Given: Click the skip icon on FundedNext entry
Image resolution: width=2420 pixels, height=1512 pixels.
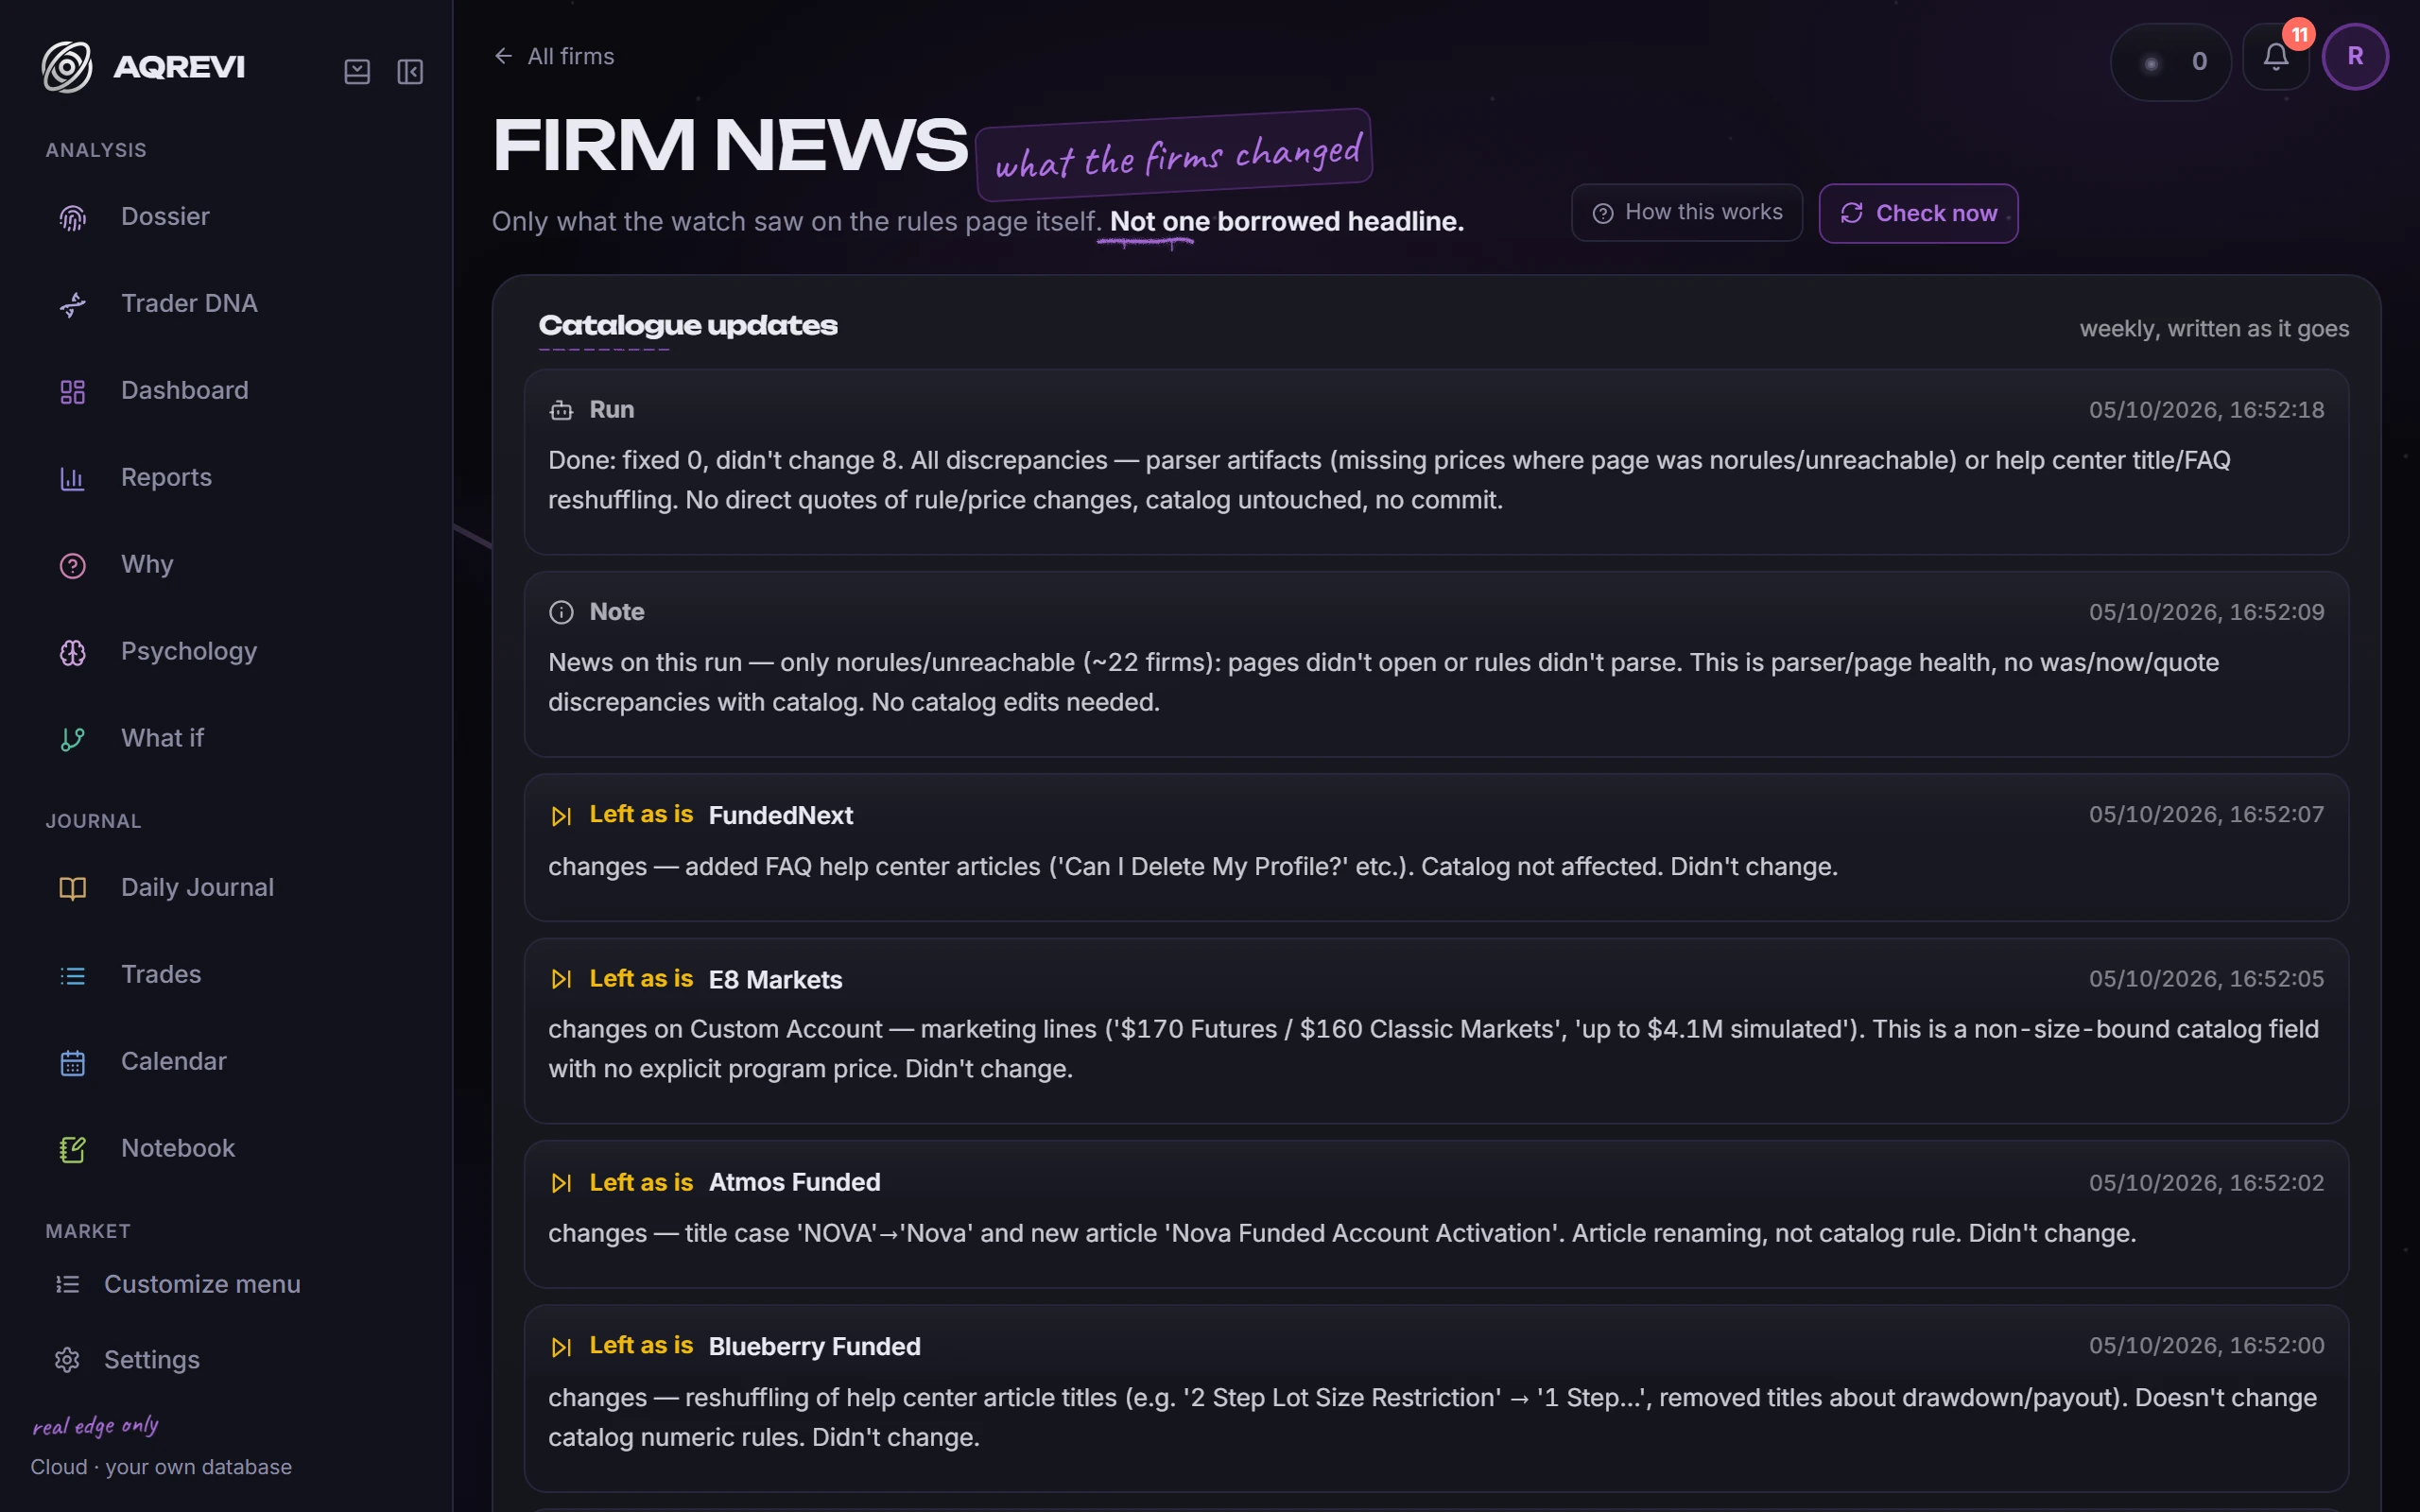Looking at the screenshot, I should (x=561, y=816).
